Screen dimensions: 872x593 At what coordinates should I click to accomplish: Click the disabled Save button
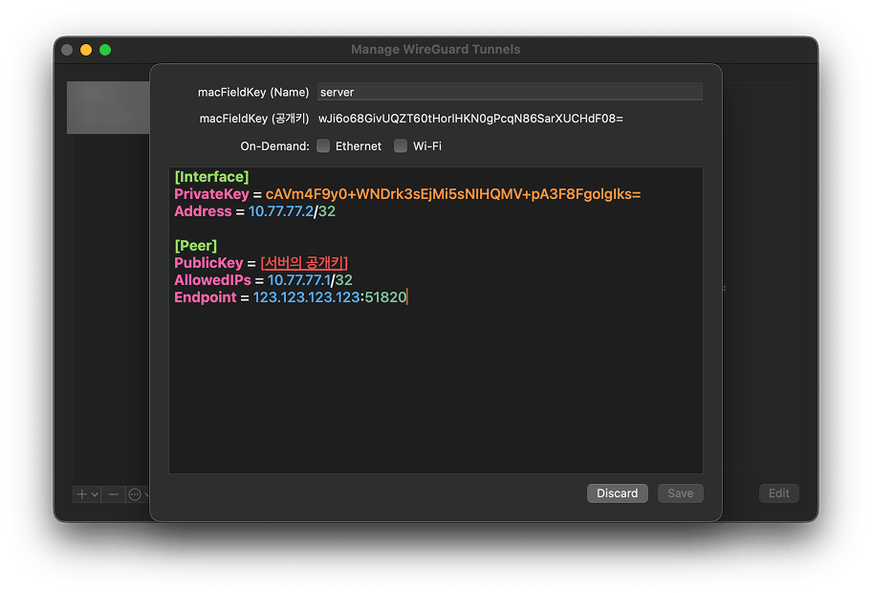click(x=680, y=493)
